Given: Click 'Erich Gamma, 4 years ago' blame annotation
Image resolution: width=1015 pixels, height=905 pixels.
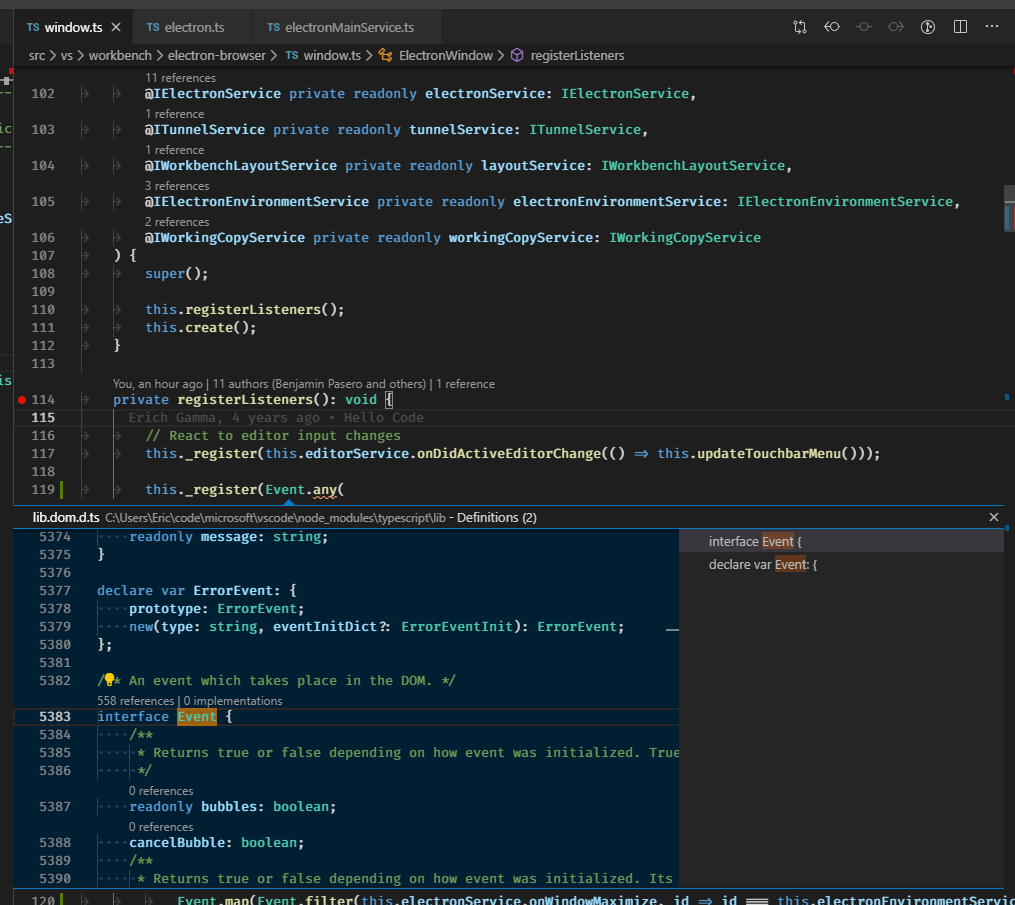Looking at the screenshot, I should click(x=223, y=418).
